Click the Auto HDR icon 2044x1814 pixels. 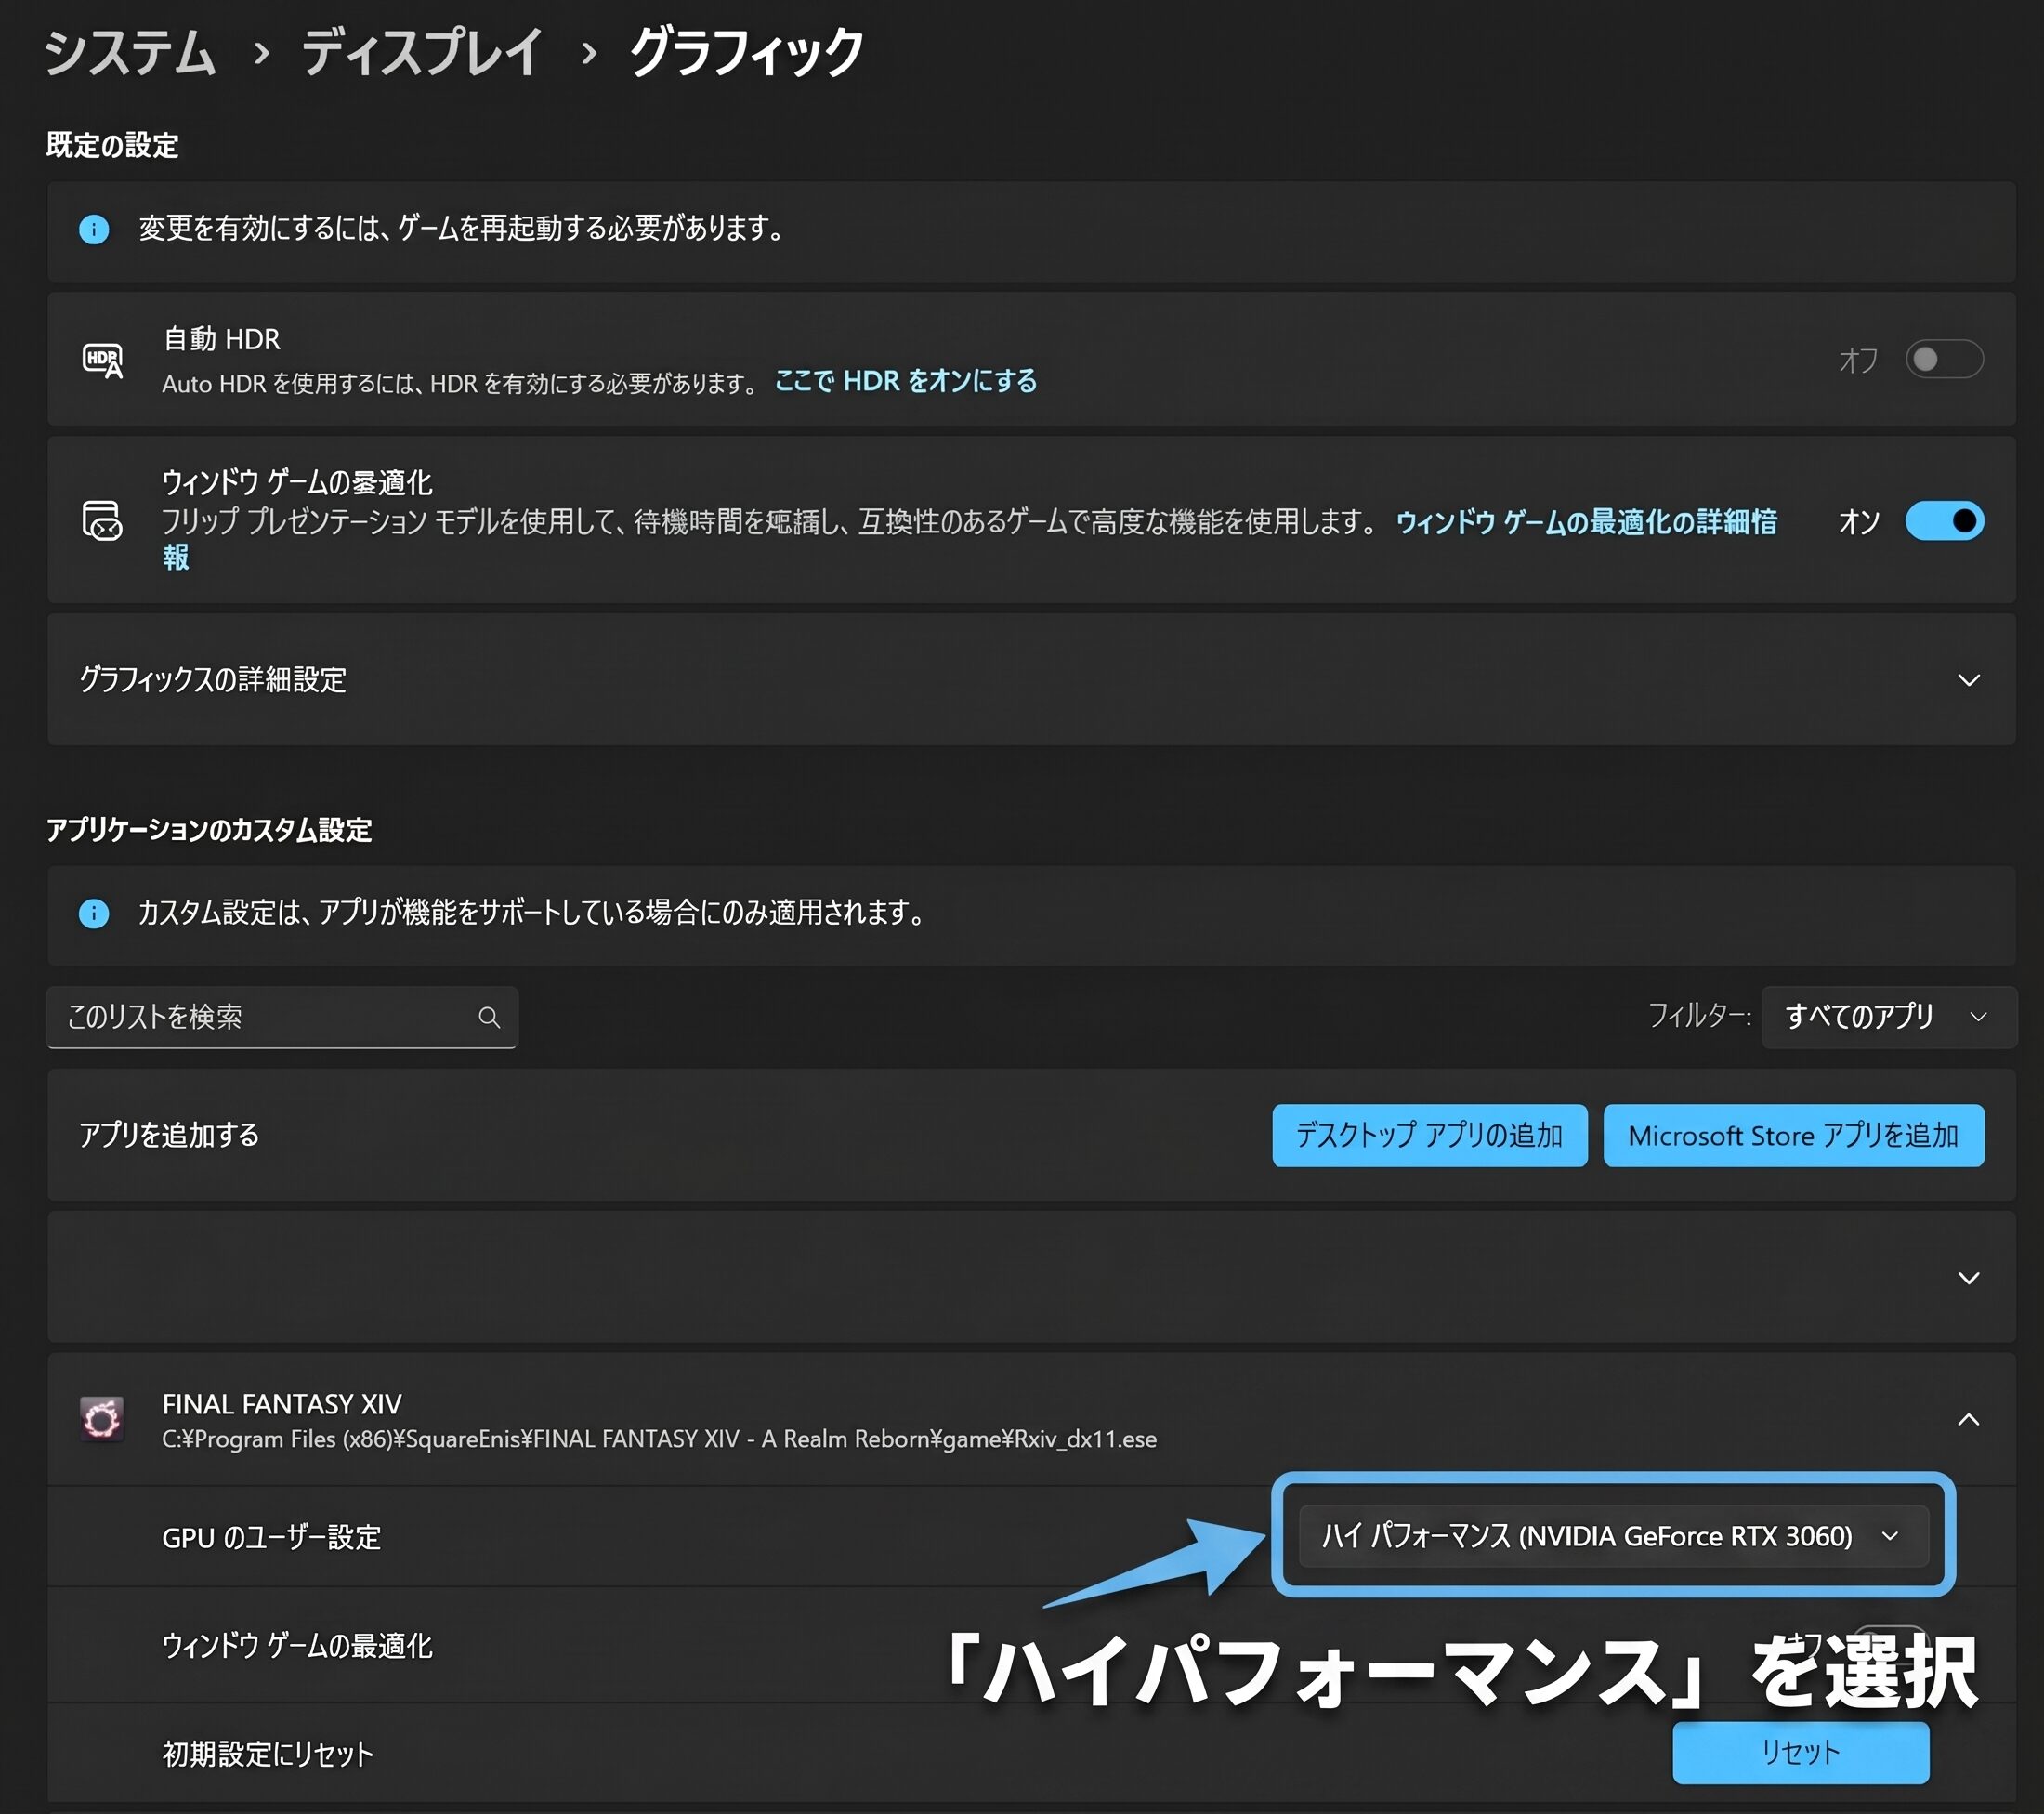pos(102,360)
